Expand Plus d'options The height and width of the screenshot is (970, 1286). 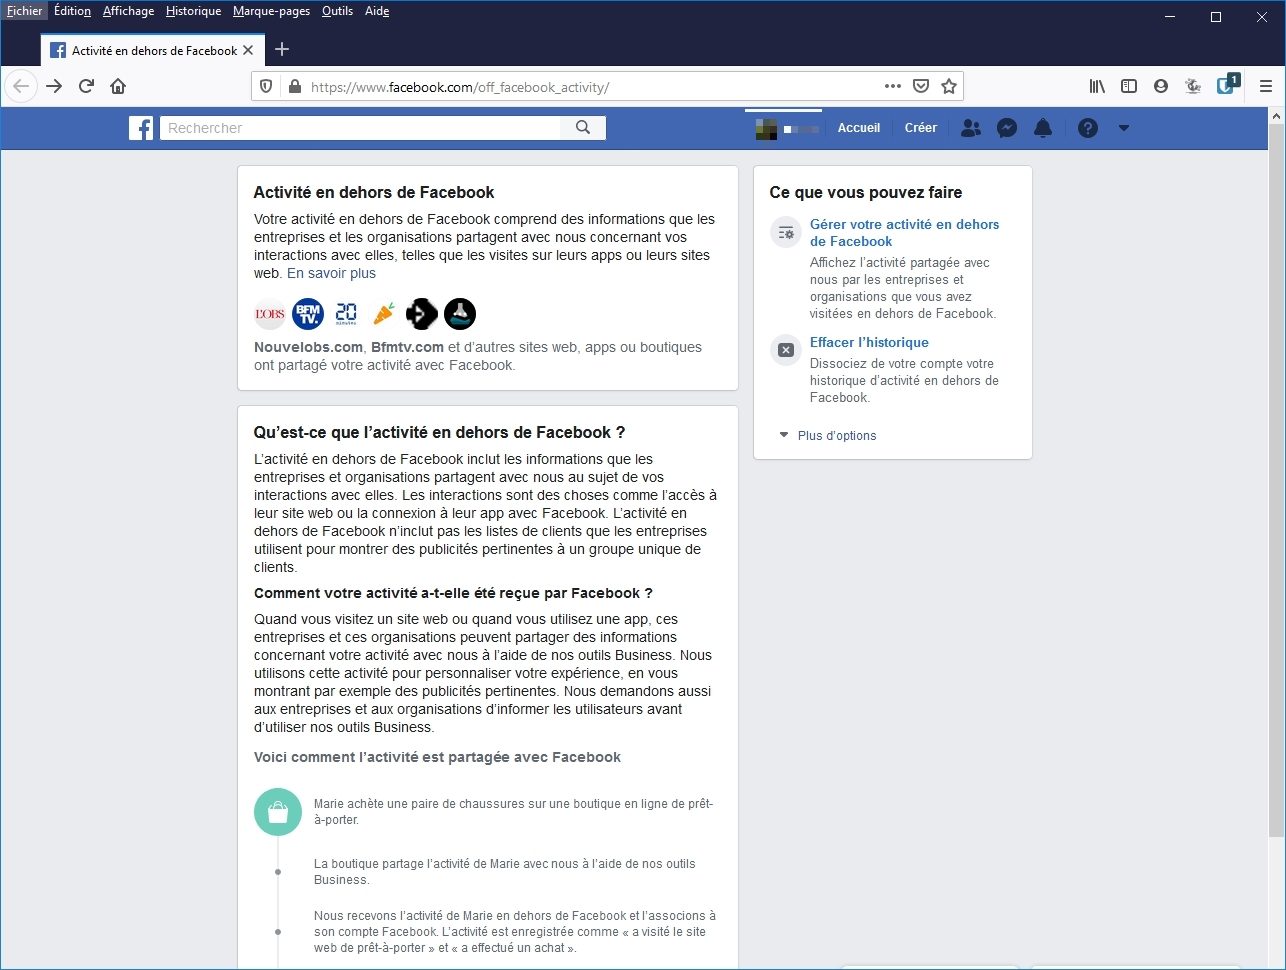828,436
